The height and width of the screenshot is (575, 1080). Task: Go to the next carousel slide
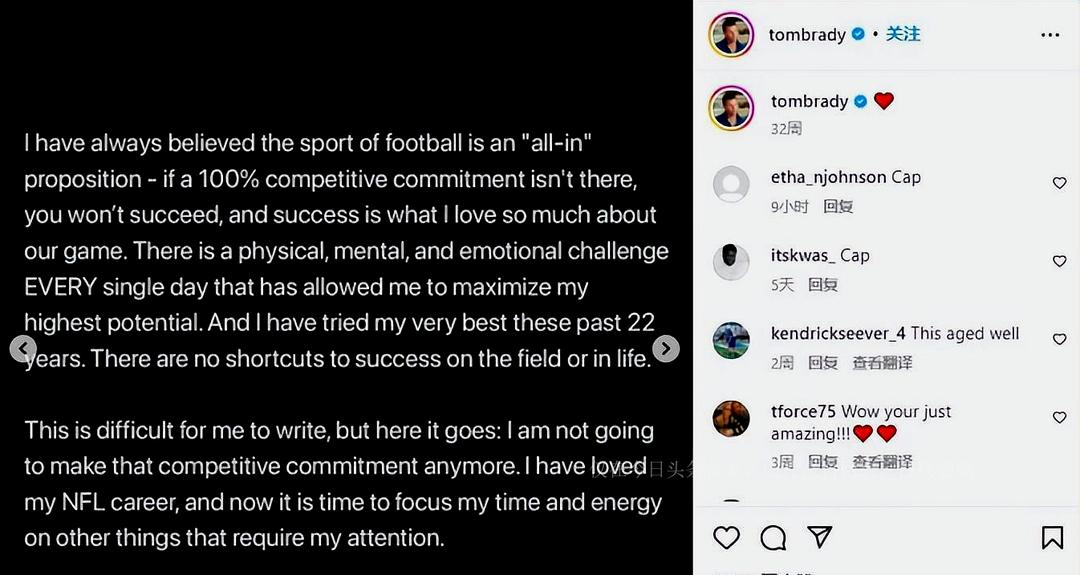[x=666, y=348]
